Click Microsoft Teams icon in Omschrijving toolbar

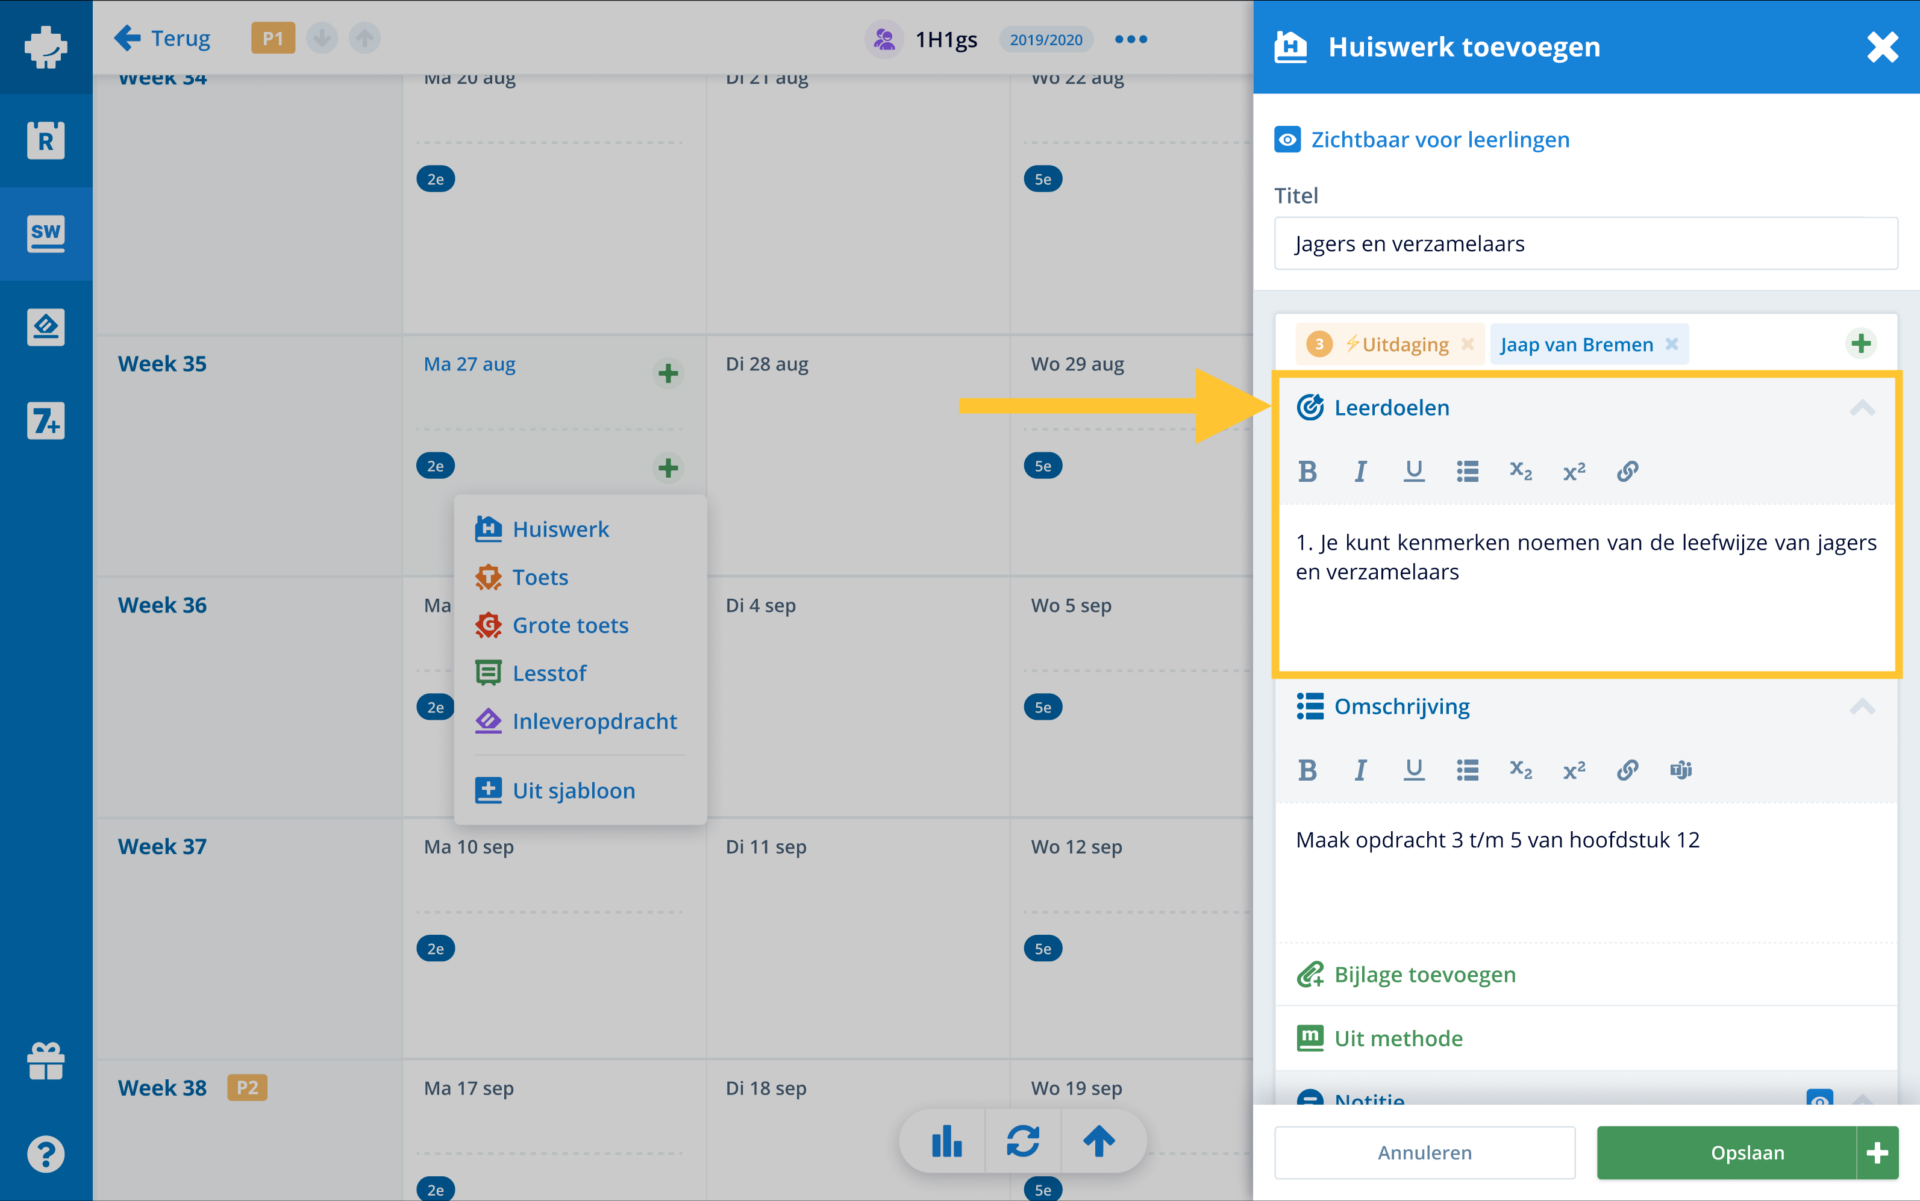(x=1681, y=770)
